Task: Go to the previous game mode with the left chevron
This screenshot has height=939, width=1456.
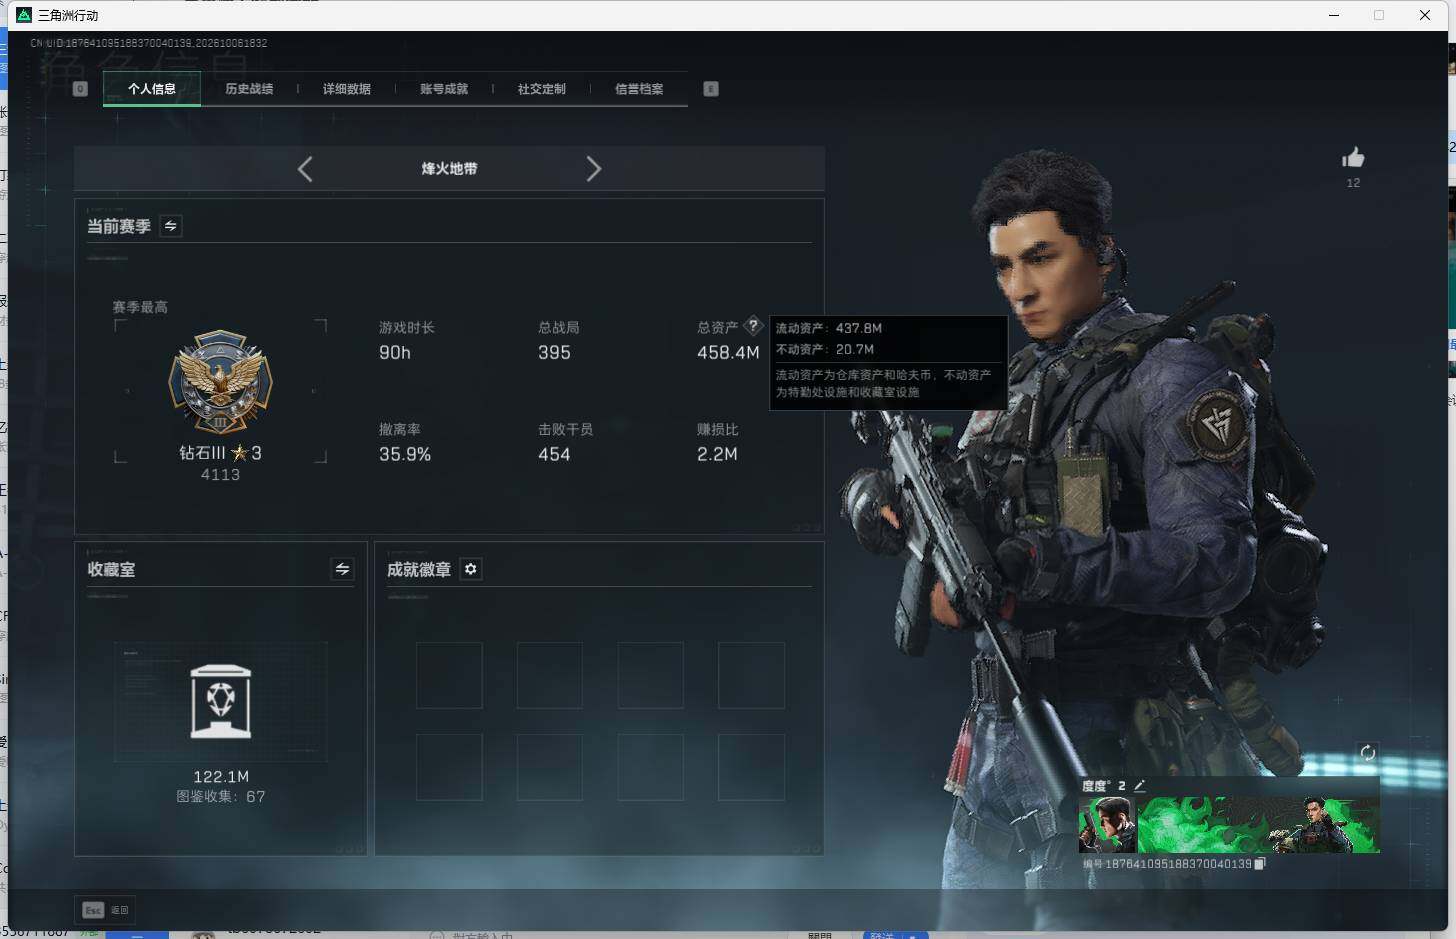Action: (305, 169)
